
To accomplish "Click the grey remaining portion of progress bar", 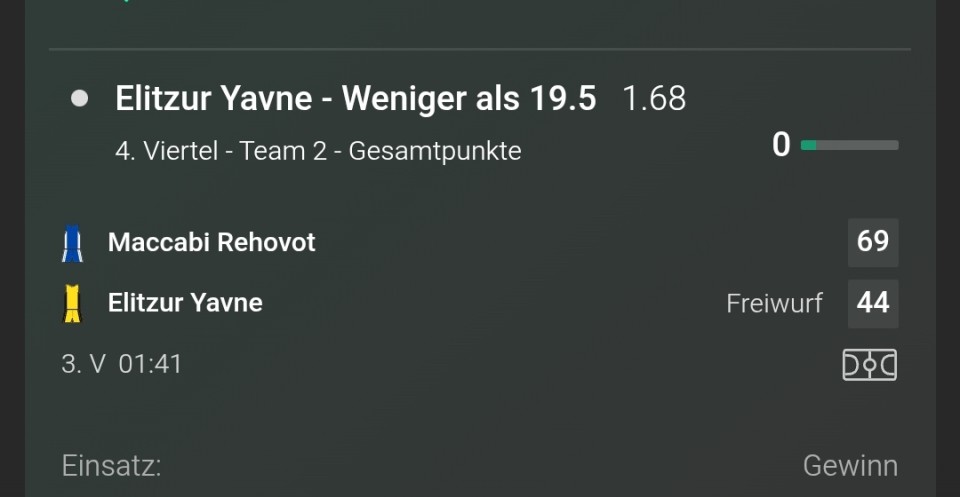I will pos(857,145).
